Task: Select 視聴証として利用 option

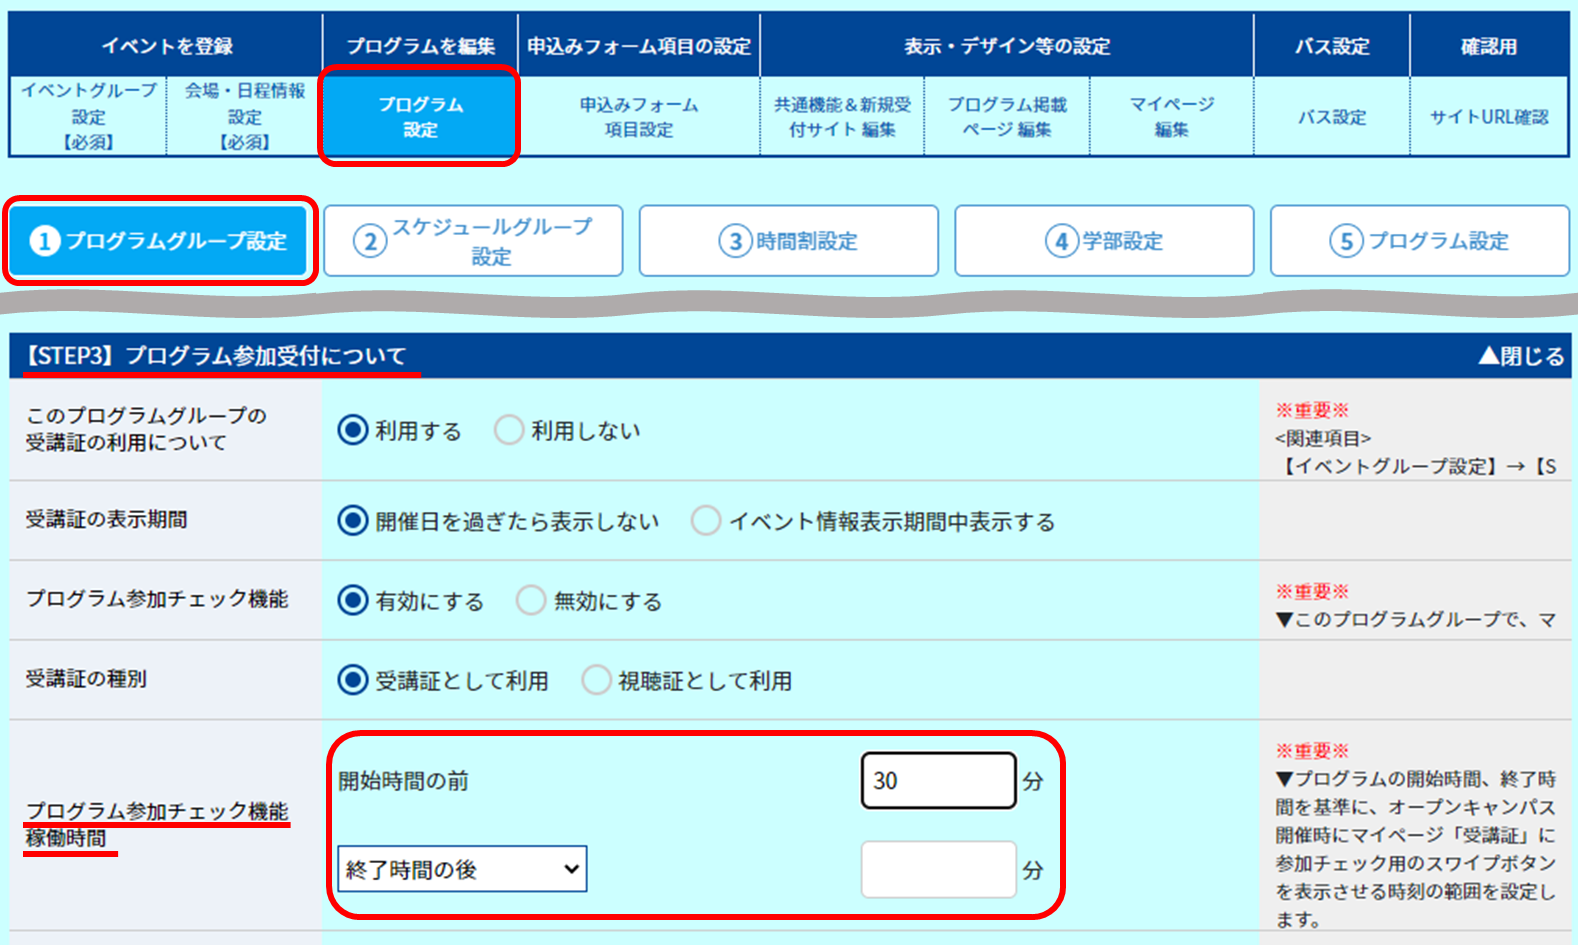Action: coord(597,681)
